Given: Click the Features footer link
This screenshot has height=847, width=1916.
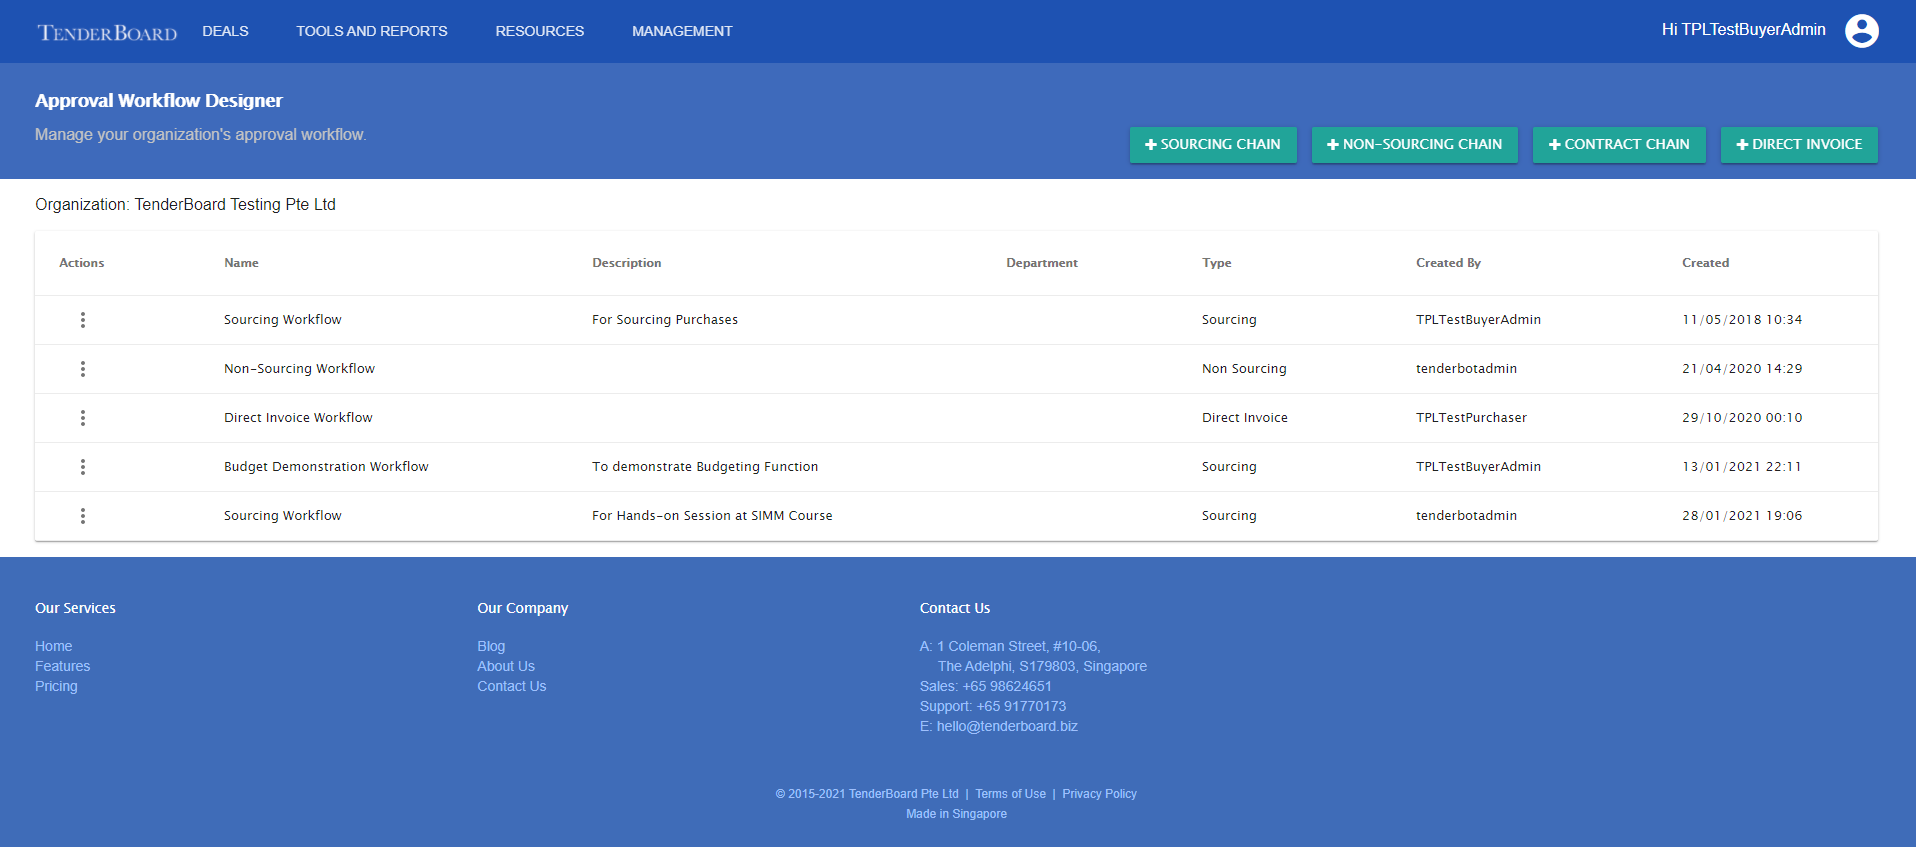Looking at the screenshot, I should 62,666.
